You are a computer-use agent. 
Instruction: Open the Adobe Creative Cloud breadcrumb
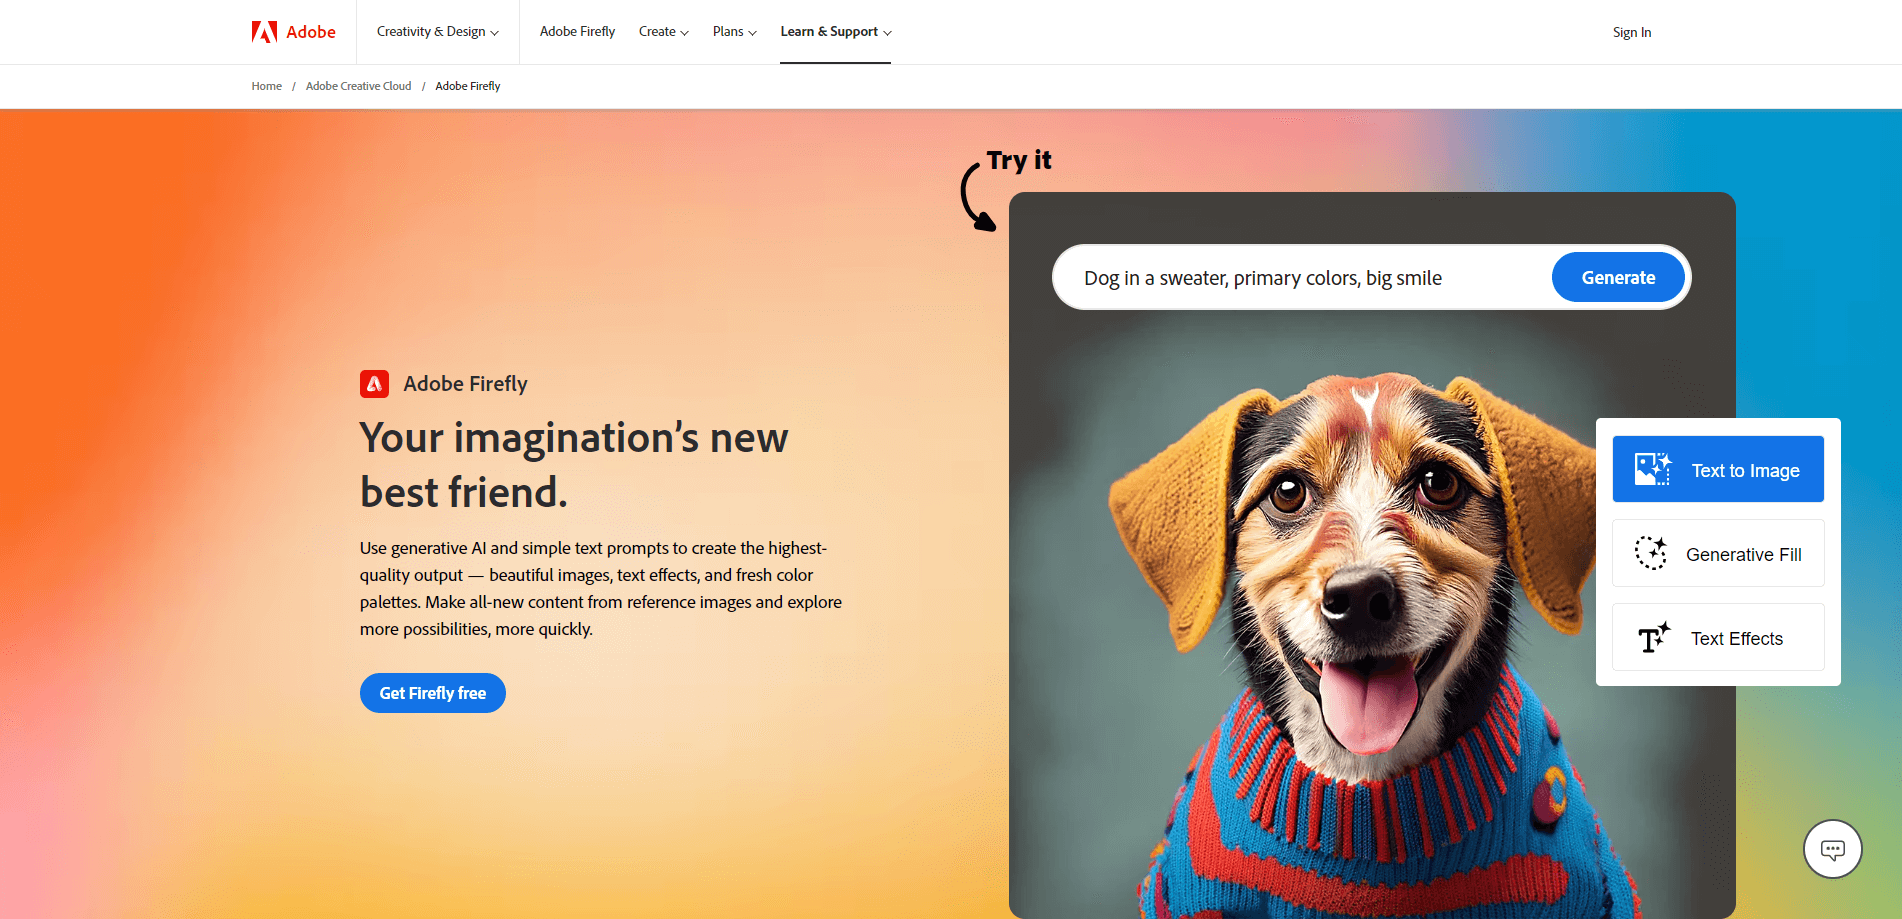pyautogui.click(x=359, y=86)
